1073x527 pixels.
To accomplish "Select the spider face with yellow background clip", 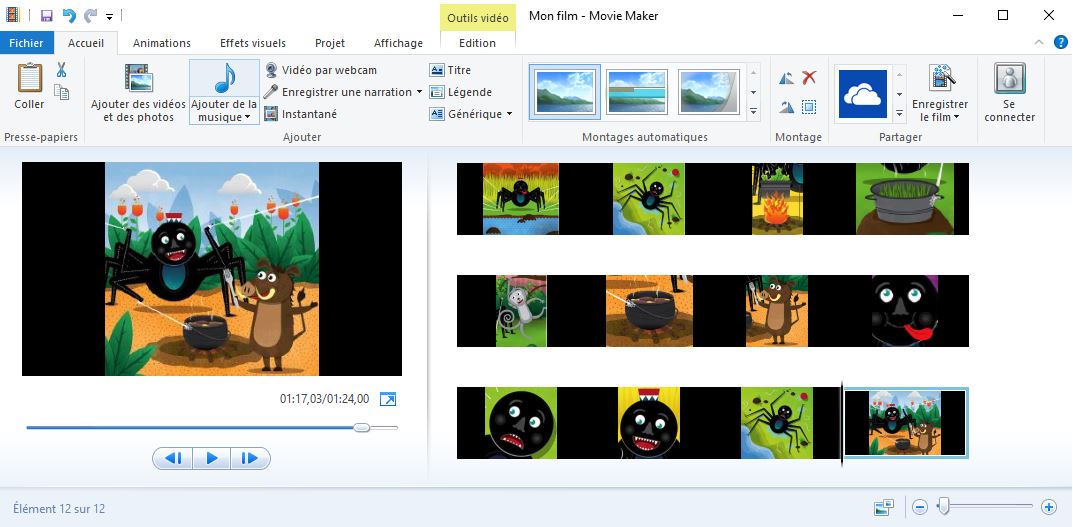I will pos(649,423).
